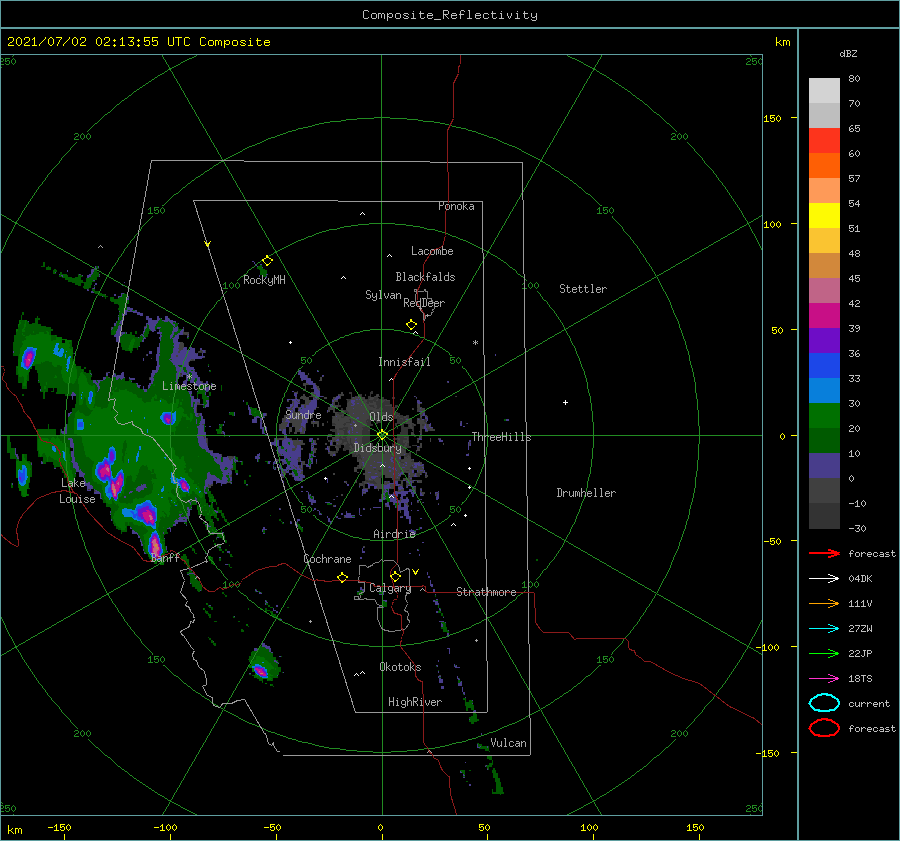Click the Ponoka label
900x841 pixels.
pos(456,206)
